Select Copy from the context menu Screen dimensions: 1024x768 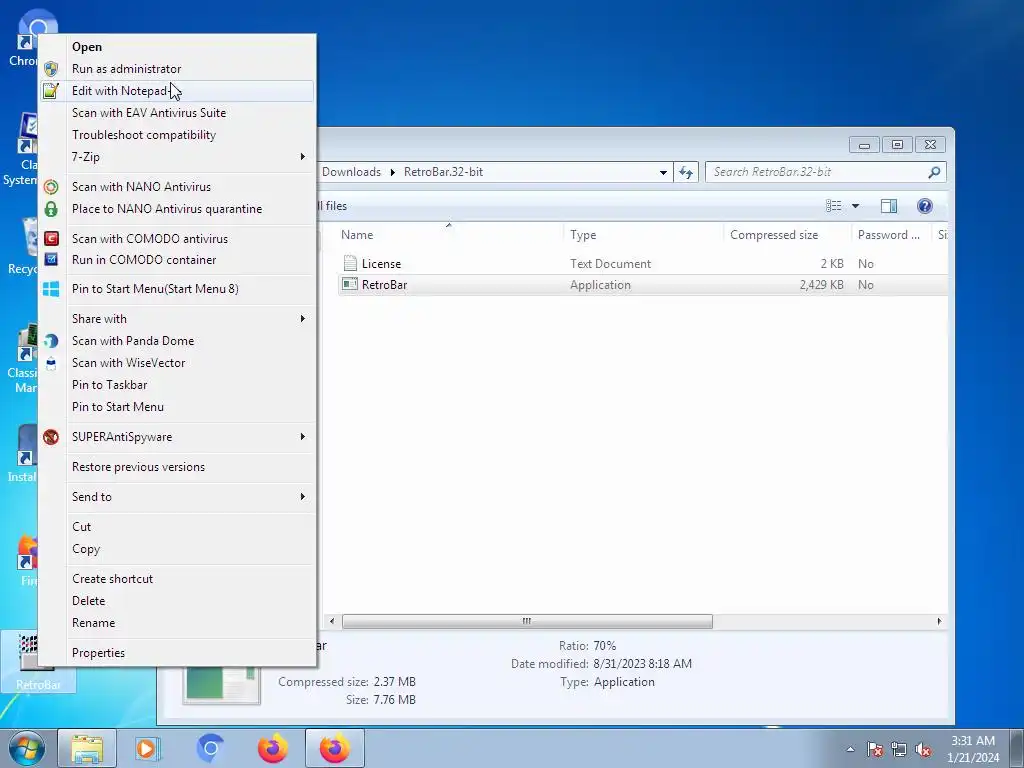pos(86,549)
